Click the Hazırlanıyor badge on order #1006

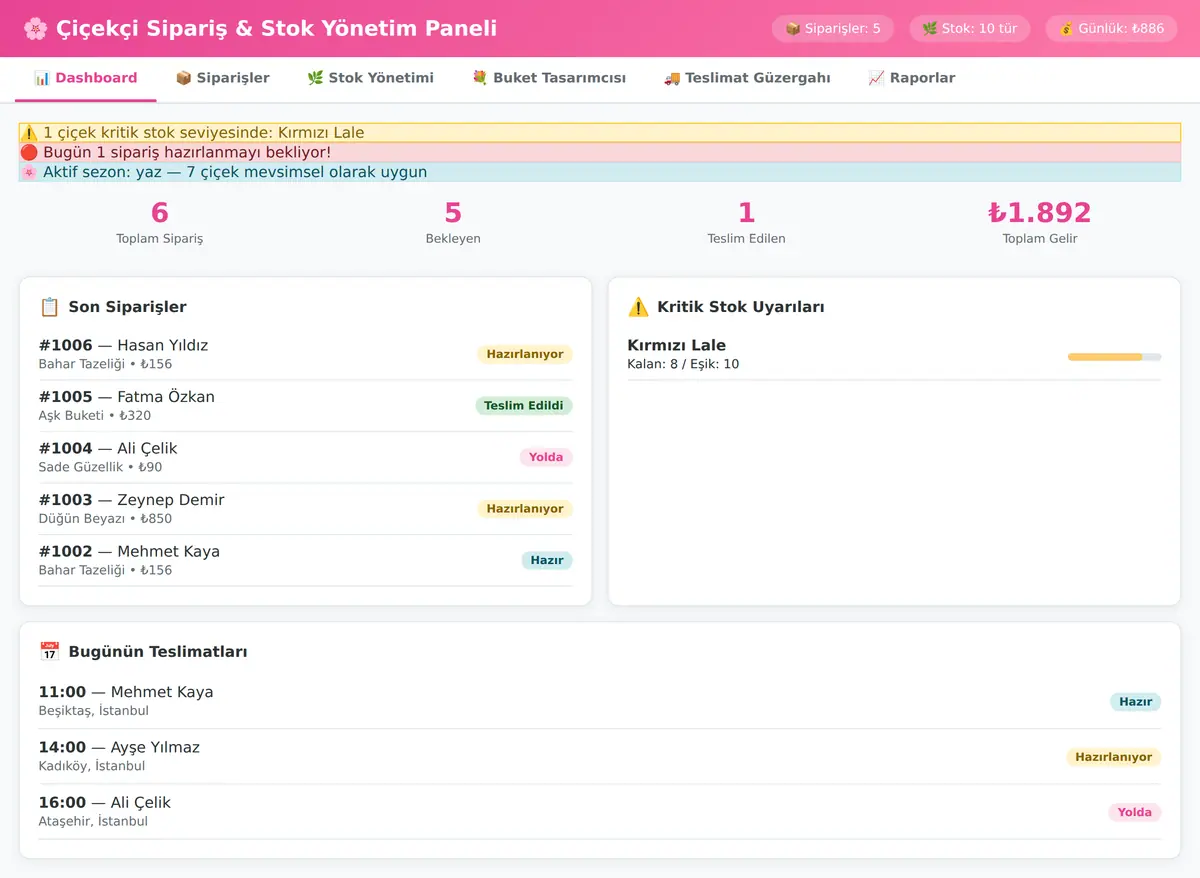525,354
